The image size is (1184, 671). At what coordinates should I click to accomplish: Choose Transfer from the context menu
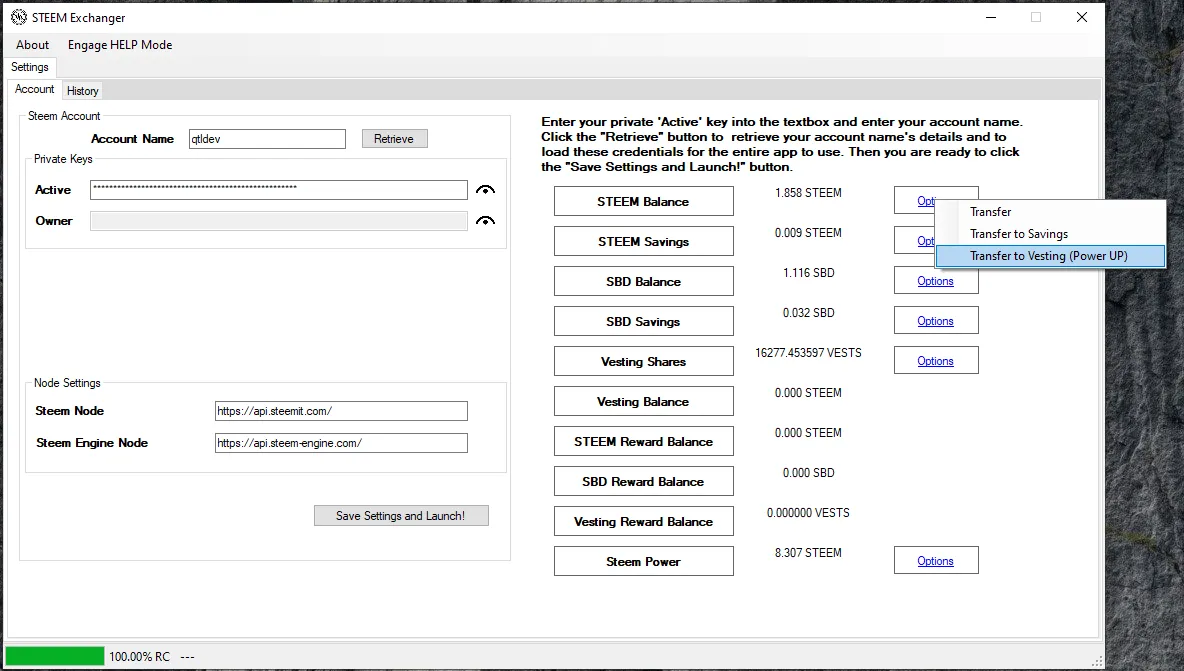pyautogui.click(x=1050, y=212)
